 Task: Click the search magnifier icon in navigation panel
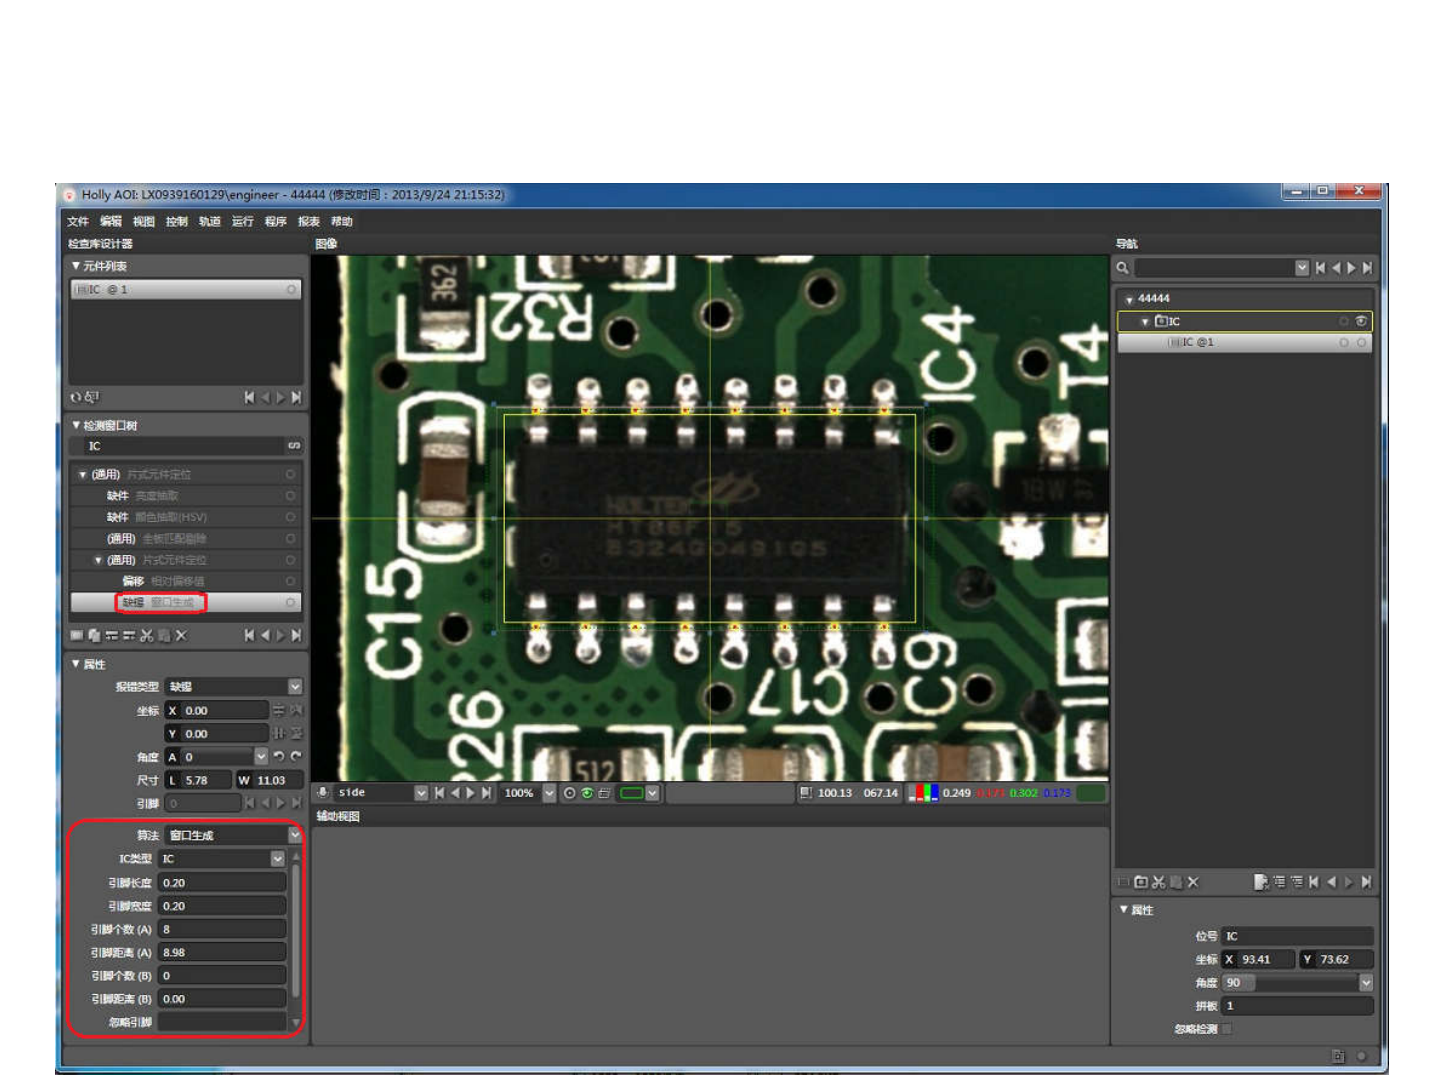click(1123, 268)
